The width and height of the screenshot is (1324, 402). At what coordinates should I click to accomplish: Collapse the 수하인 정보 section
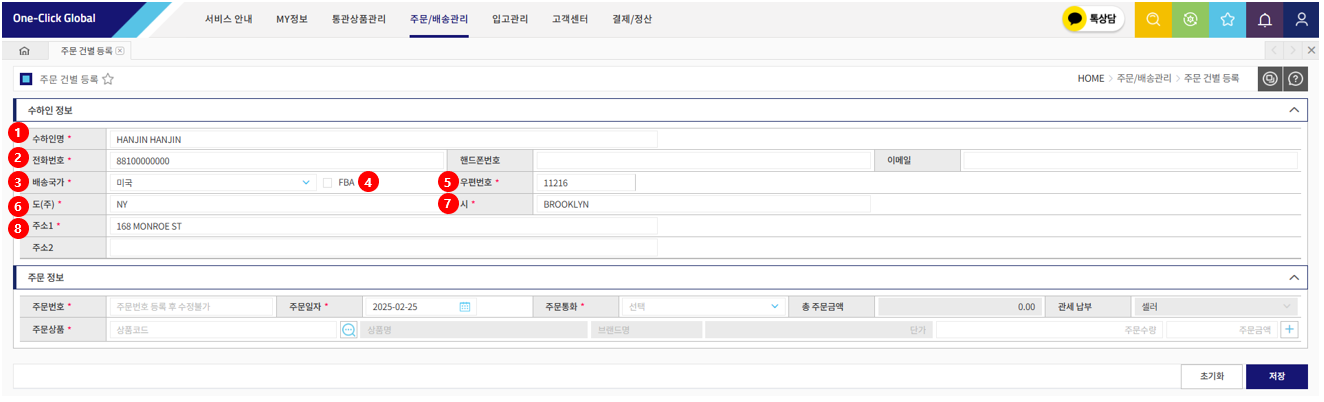coord(1294,110)
